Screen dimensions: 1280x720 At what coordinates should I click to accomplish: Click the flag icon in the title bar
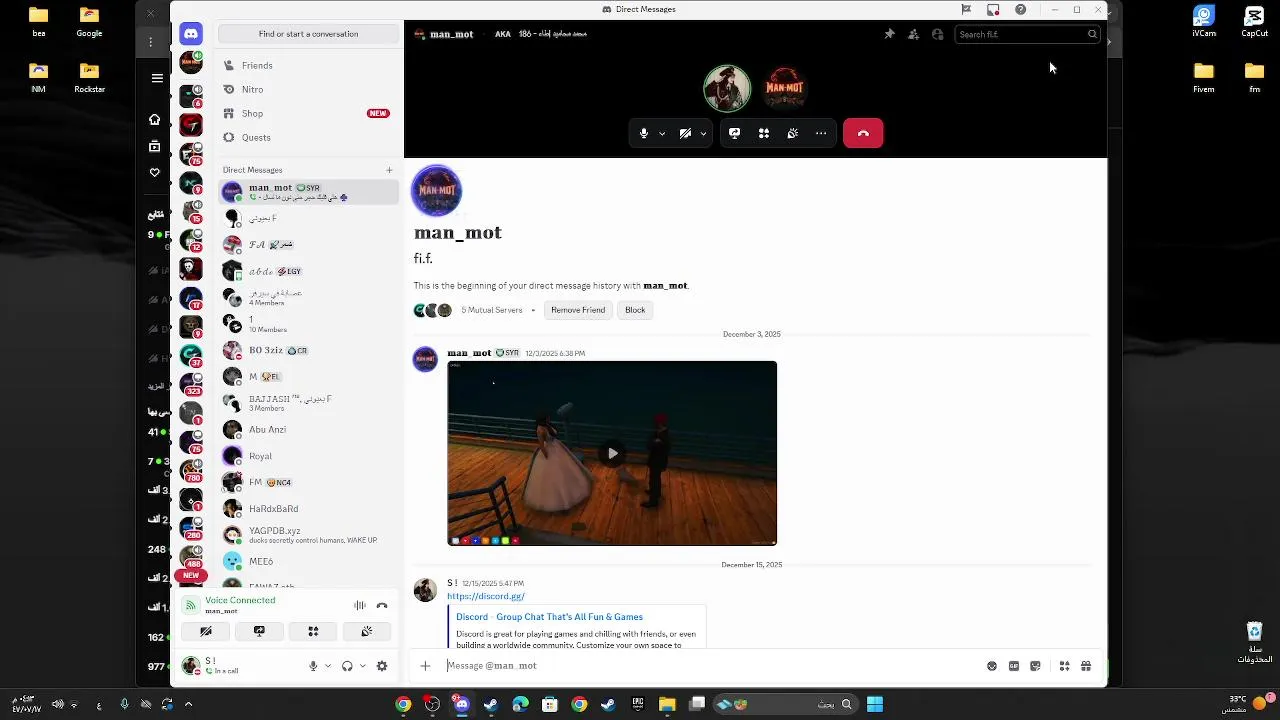coord(966,10)
